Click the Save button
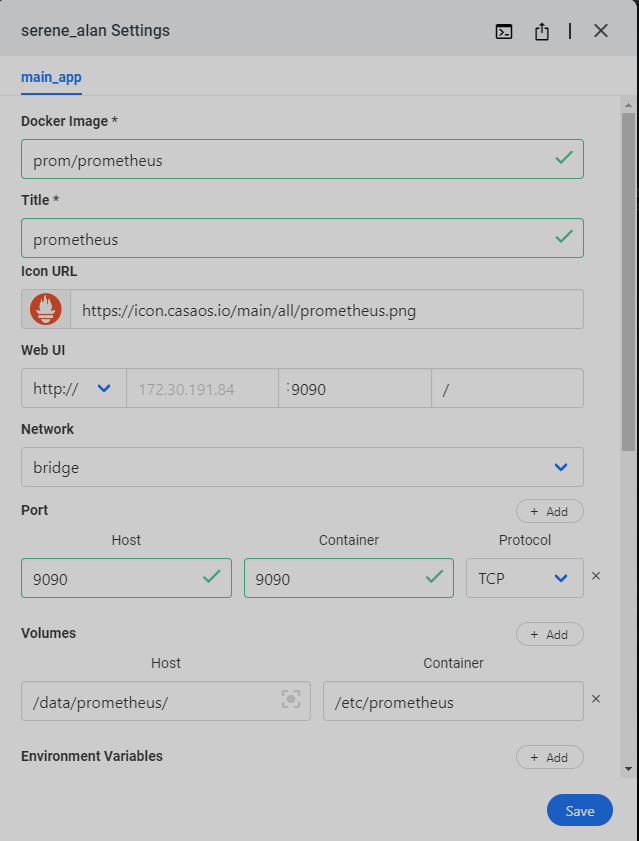639x841 pixels. point(579,811)
